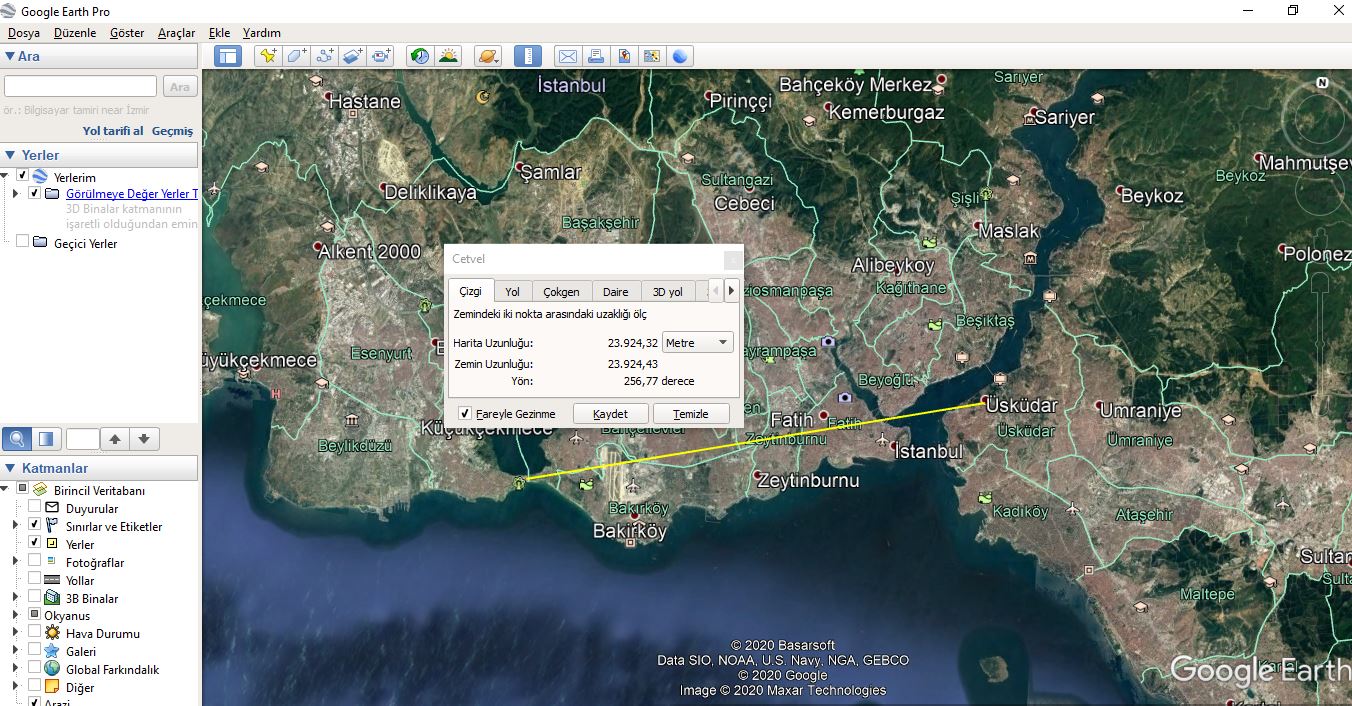Click the add polygon toolbar icon
Viewport: 1352px width, 706px height.
(296, 56)
